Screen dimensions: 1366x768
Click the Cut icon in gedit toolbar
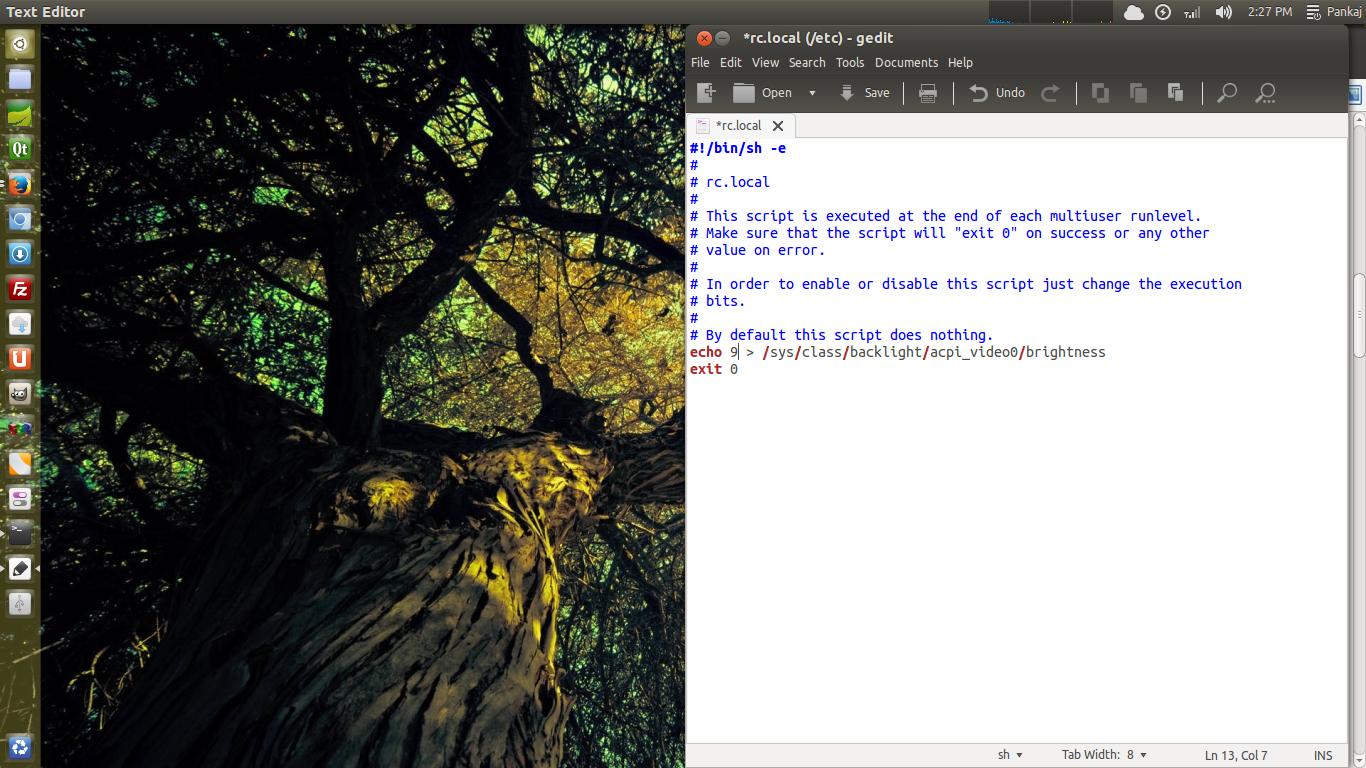click(x=1100, y=93)
